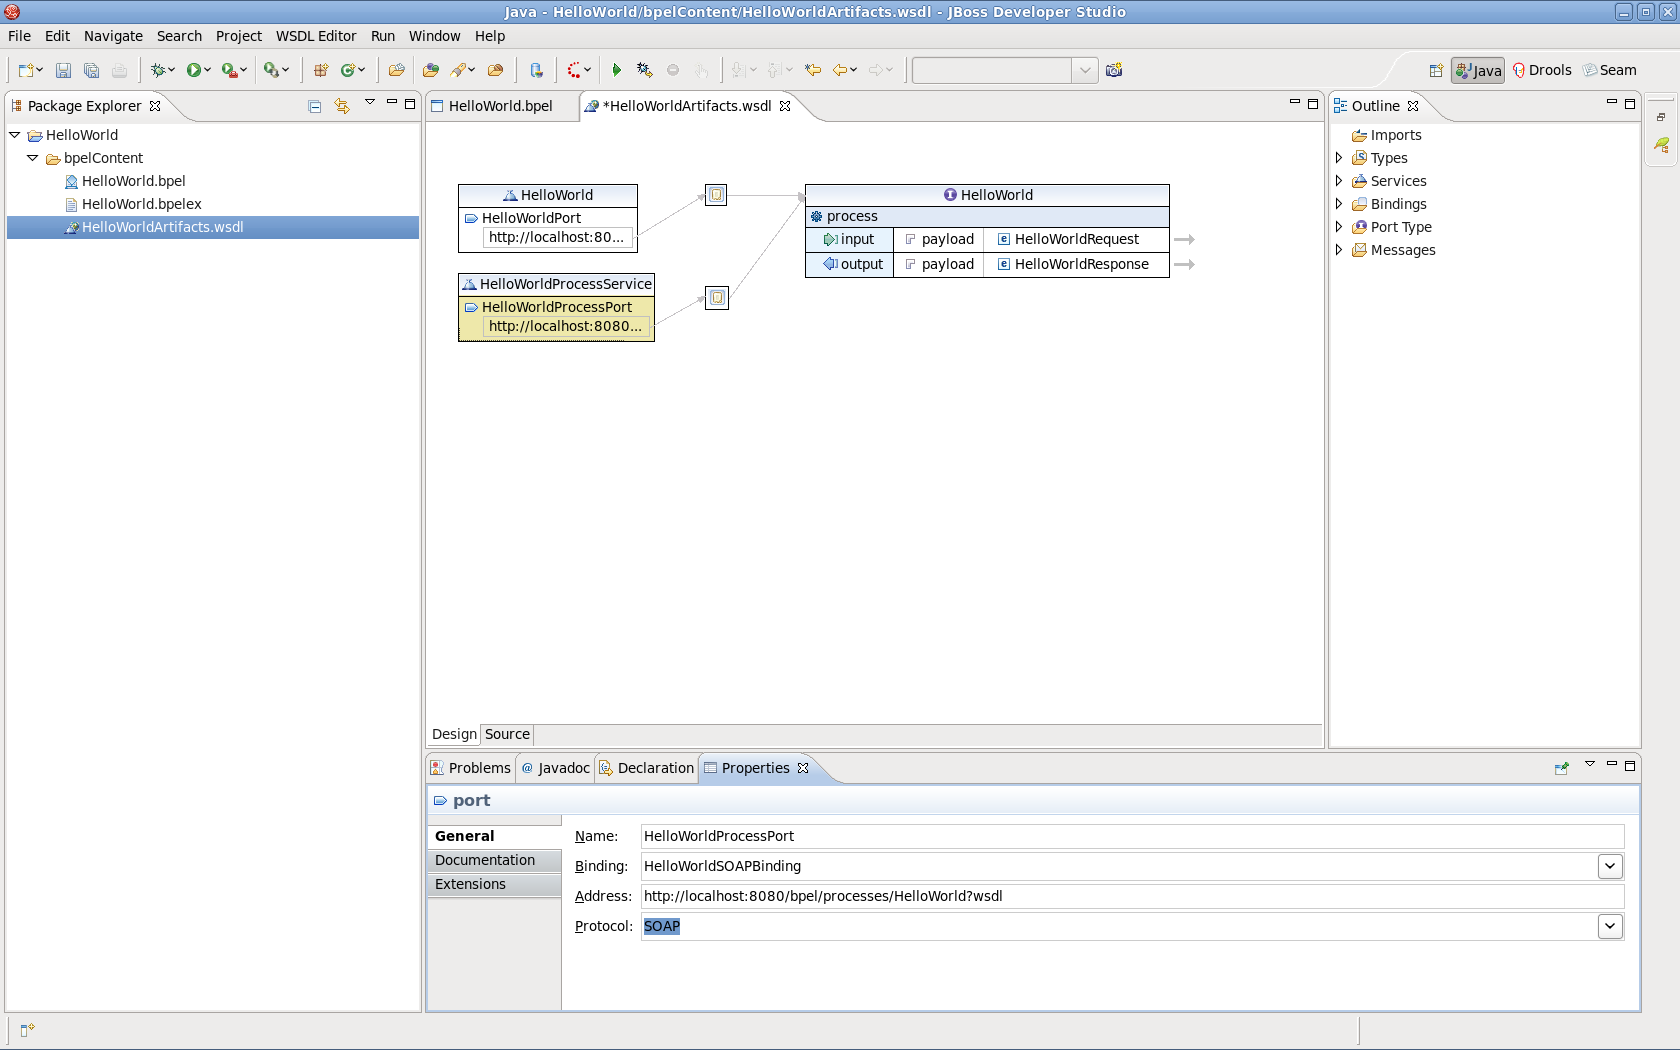Open the WSDL Editor menu
Screen dimensions: 1680x1050
[316, 36]
